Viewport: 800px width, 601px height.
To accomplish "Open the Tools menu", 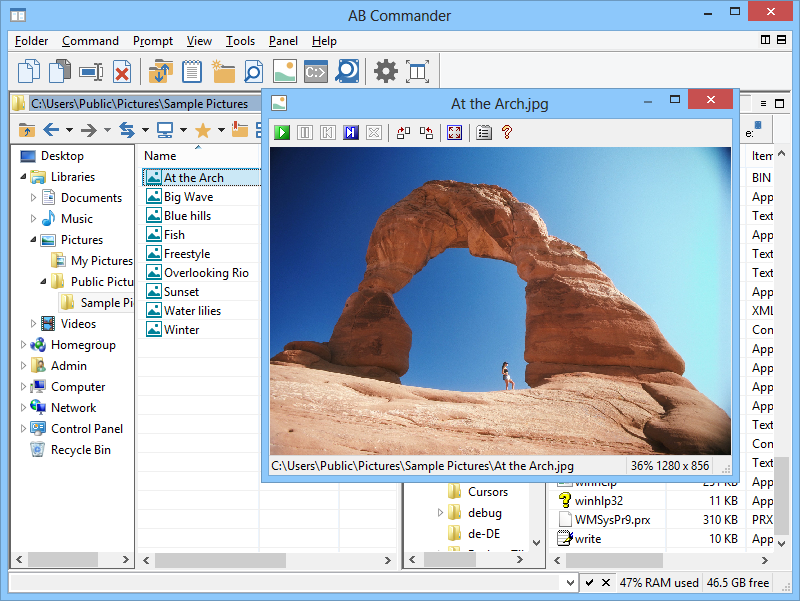I will [240, 41].
